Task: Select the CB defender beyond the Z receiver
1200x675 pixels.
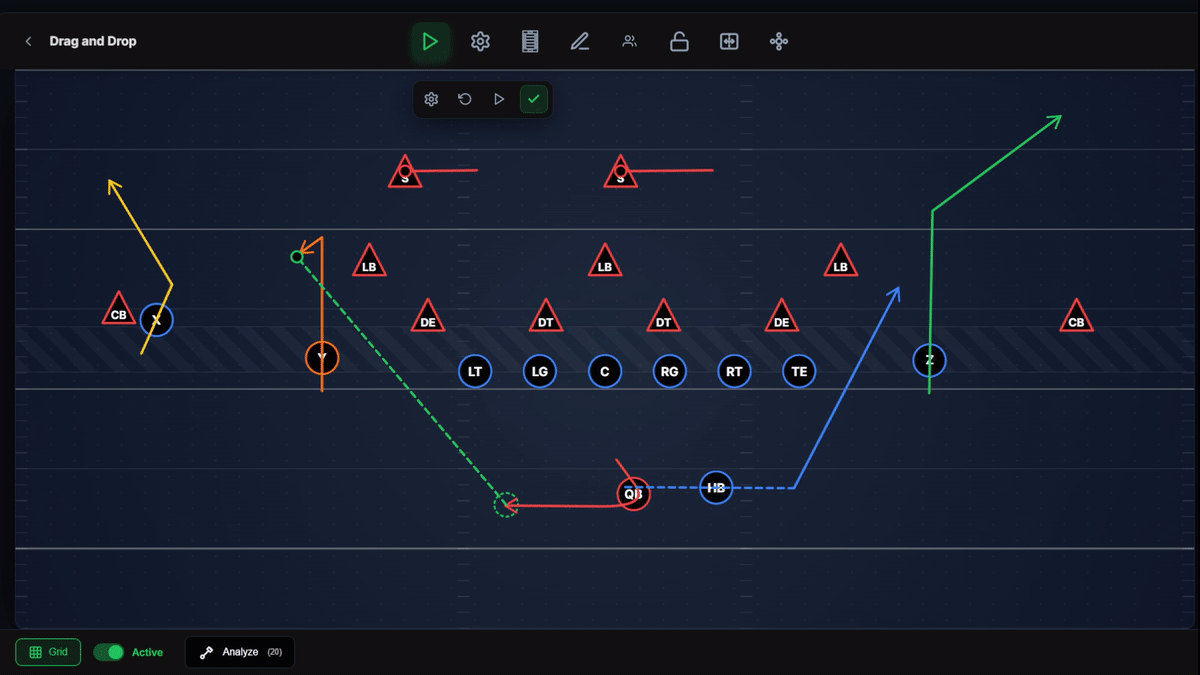Action: [x=1076, y=318]
